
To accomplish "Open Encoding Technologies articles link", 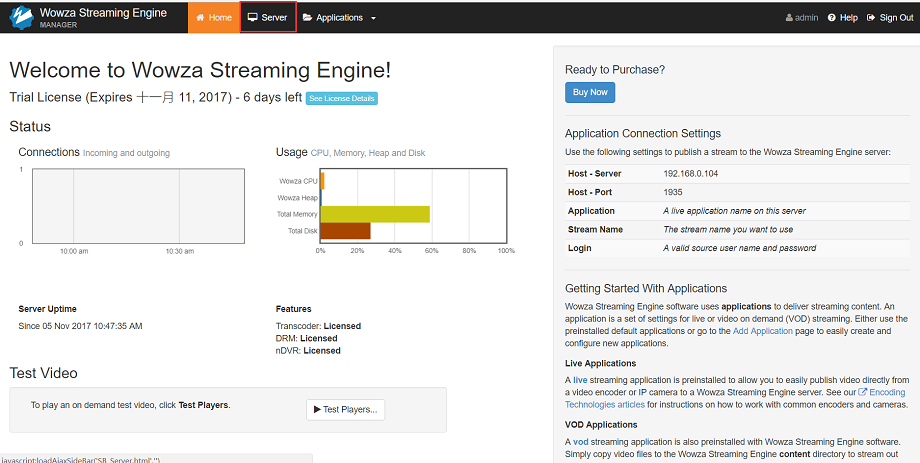I will pyautogui.click(x=735, y=398).
